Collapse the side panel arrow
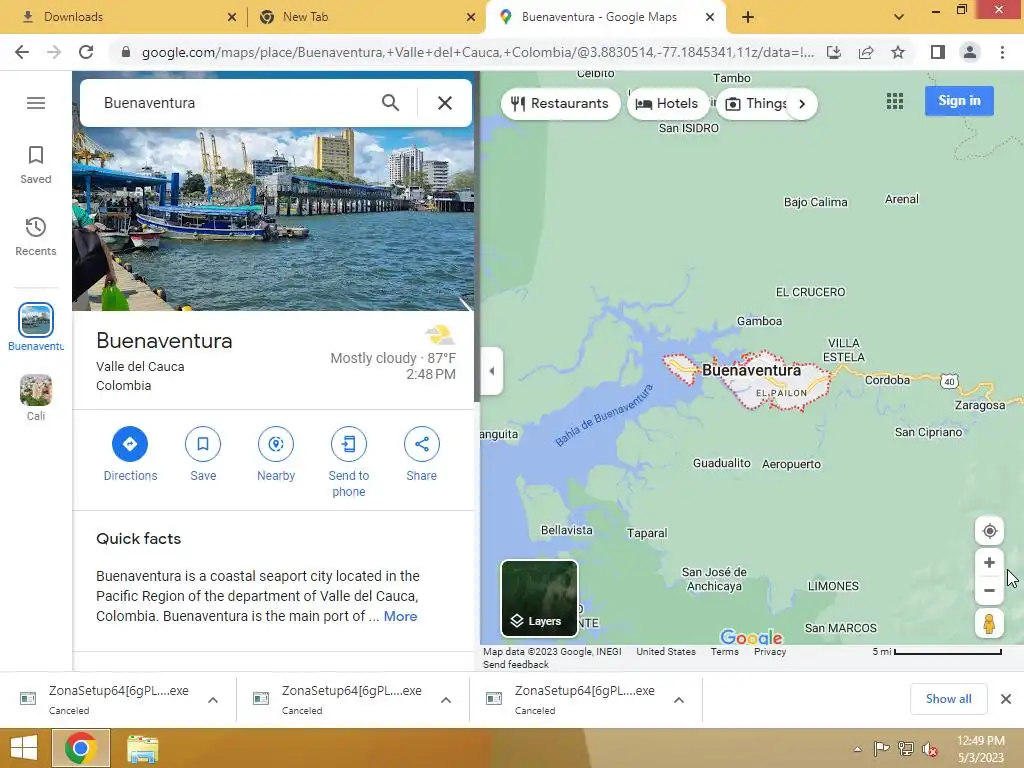Viewport: 1024px width, 768px height. [x=492, y=371]
